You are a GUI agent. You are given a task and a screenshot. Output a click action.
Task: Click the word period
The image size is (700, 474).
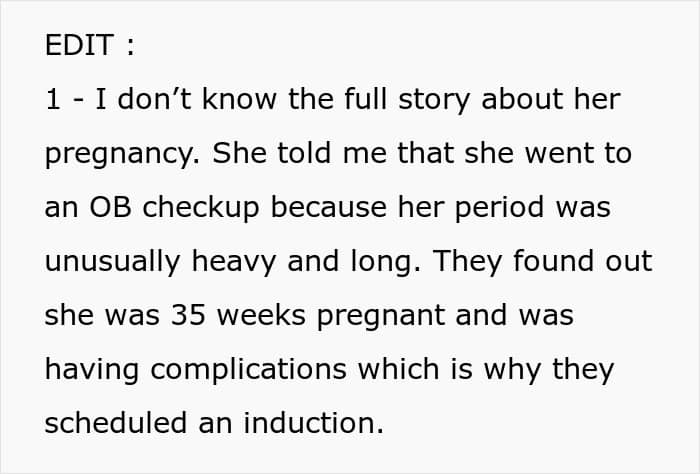(x=499, y=209)
